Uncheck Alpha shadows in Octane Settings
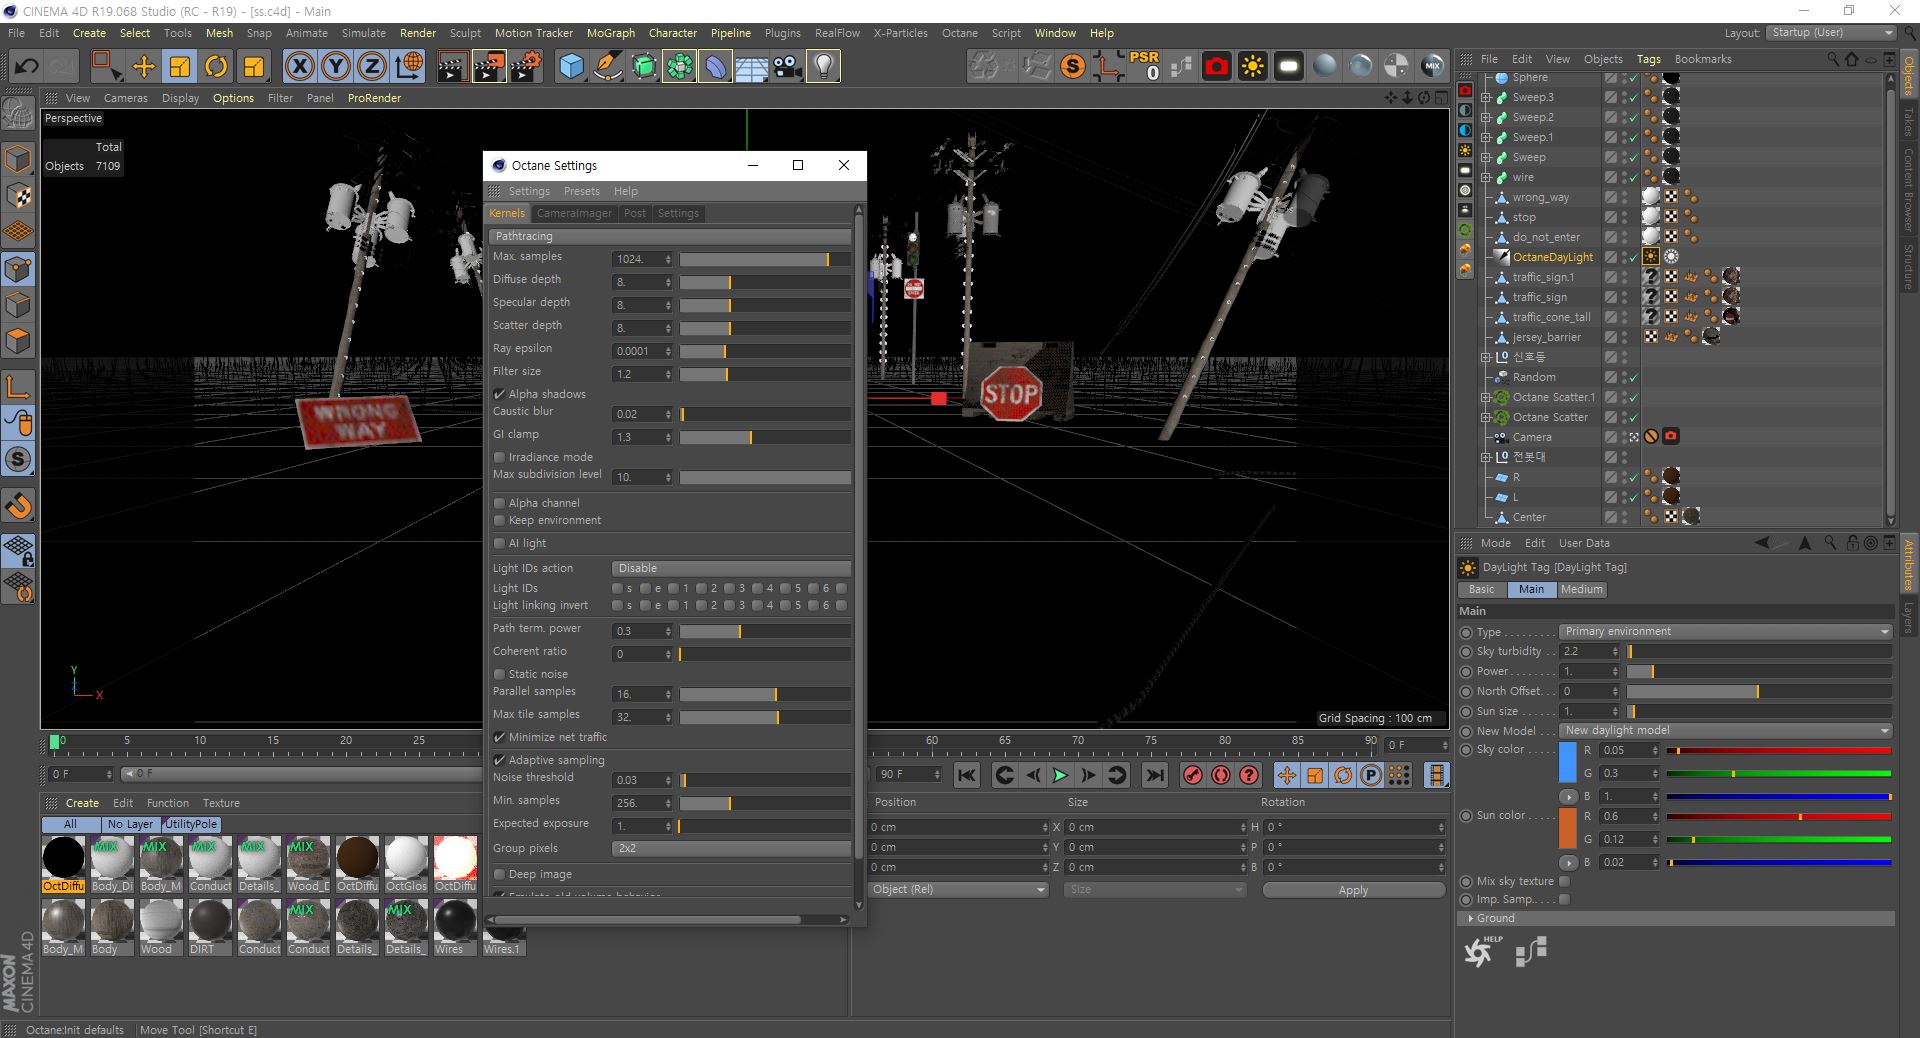 (x=499, y=394)
